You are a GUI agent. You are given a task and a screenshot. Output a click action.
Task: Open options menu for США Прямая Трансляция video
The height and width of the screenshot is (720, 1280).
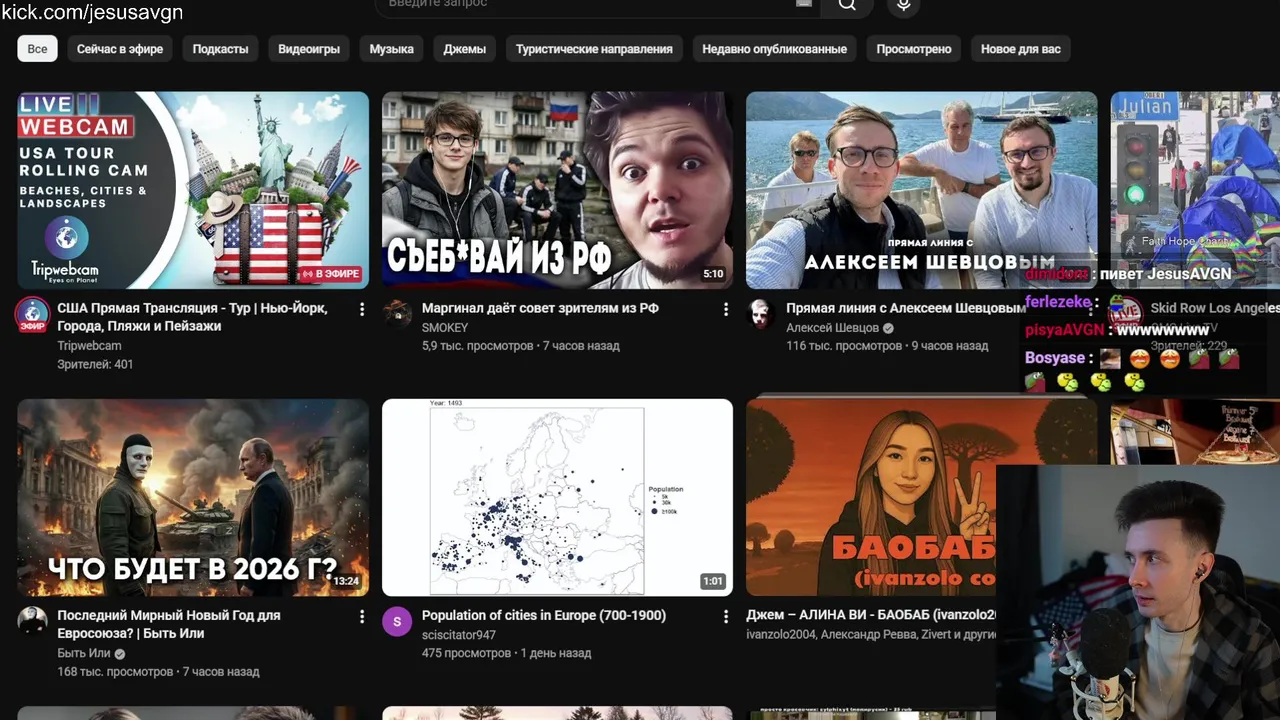pyautogui.click(x=362, y=310)
